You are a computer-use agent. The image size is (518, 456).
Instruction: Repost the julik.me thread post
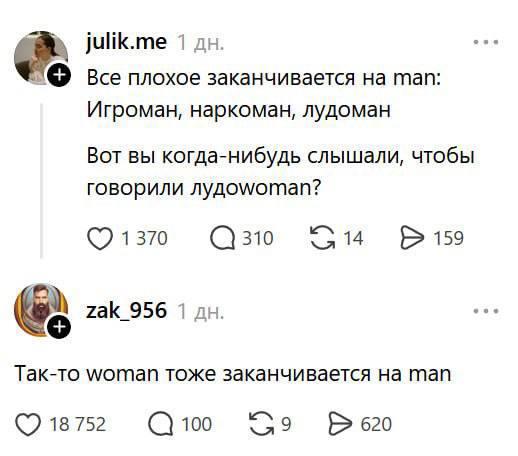[x=322, y=238]
